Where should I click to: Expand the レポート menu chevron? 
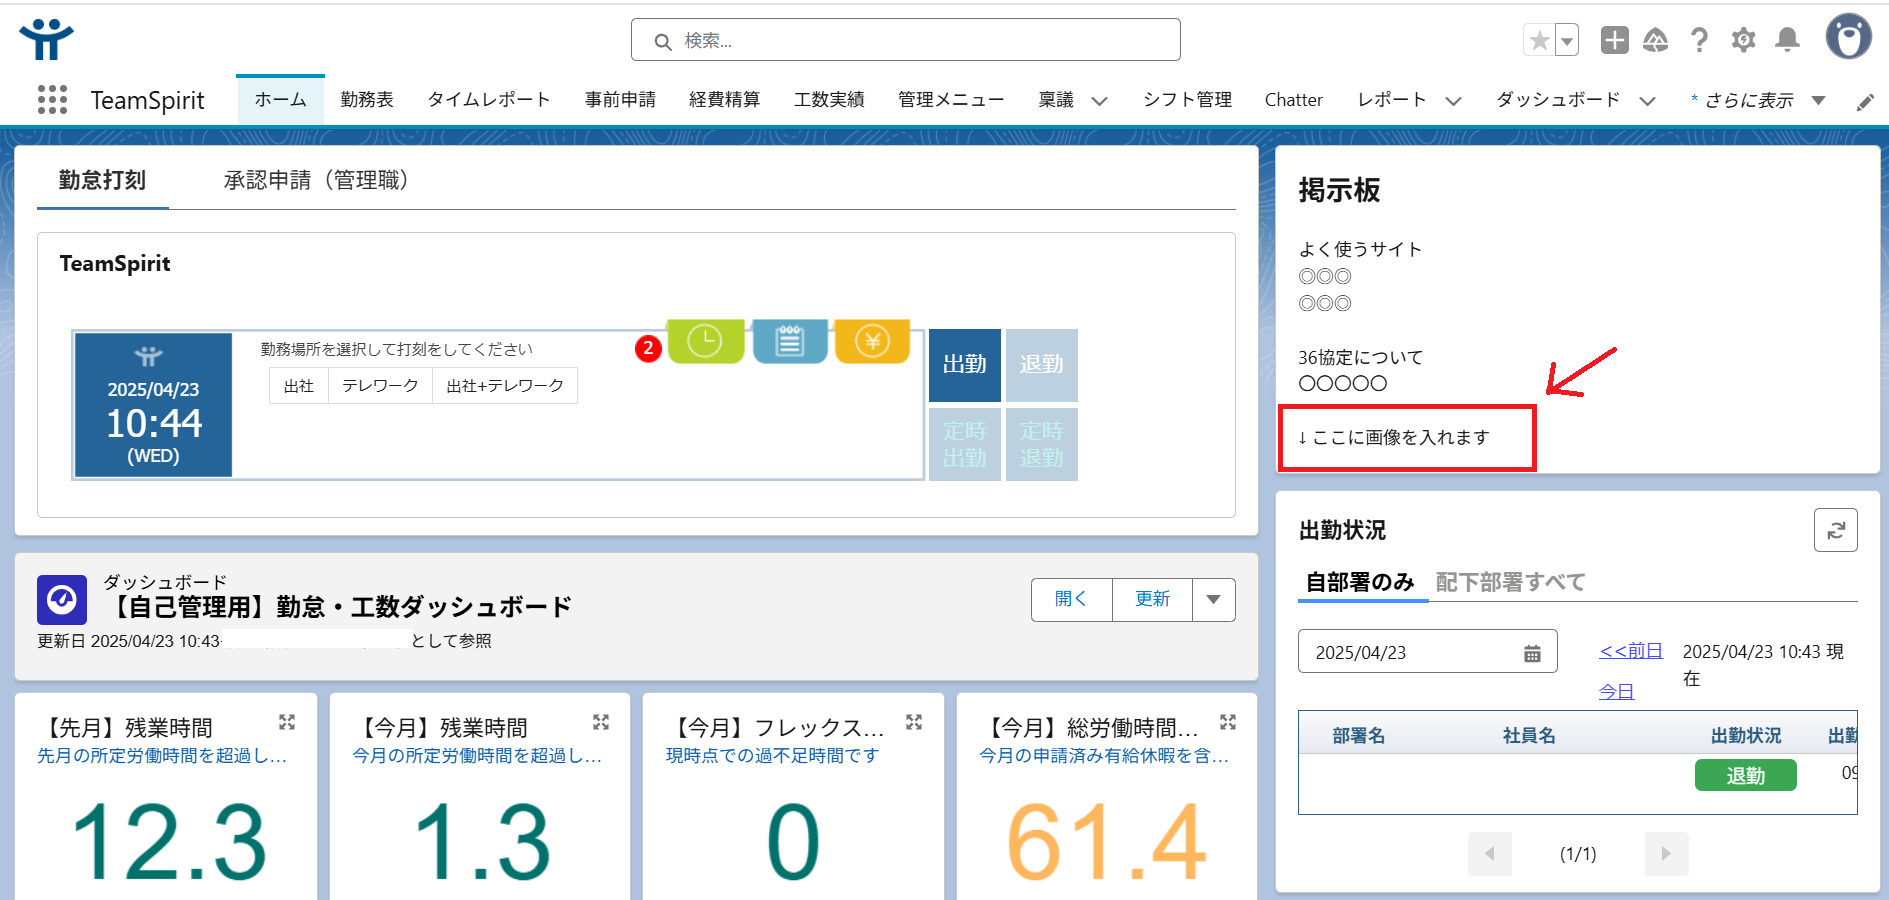(1454, 101)
